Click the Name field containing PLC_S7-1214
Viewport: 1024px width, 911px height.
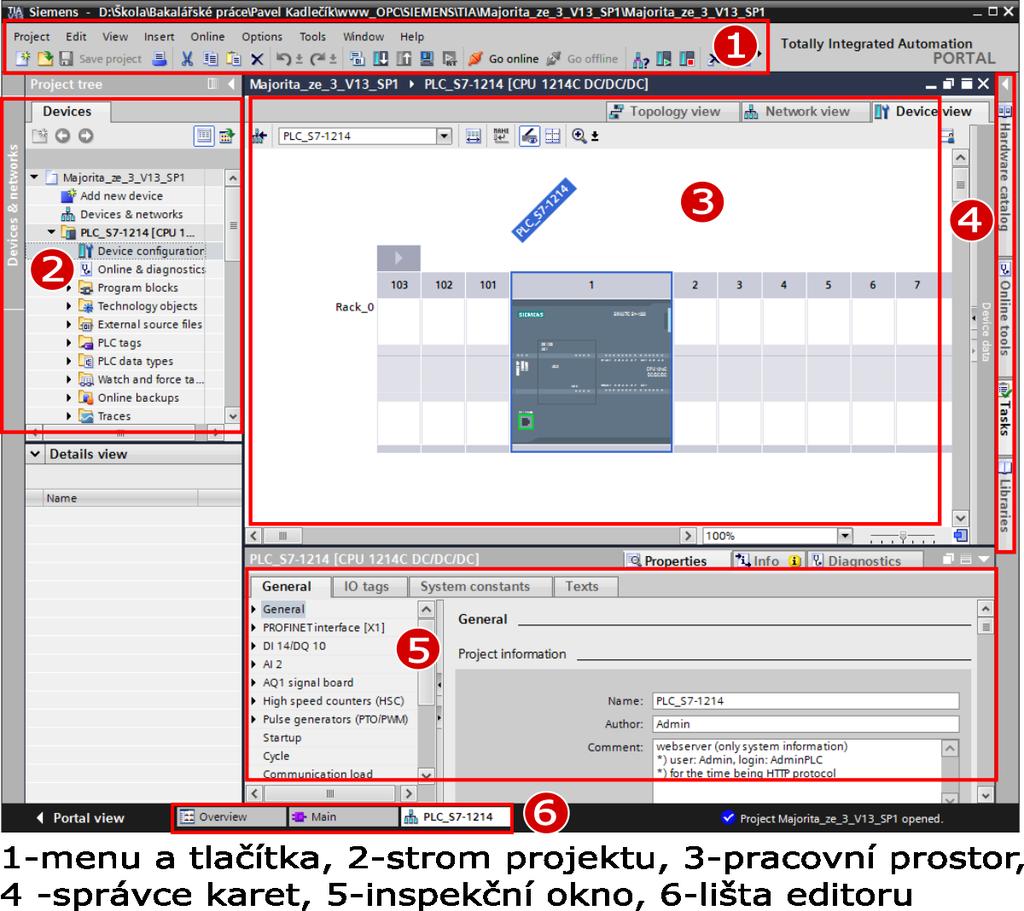[805, 701]
